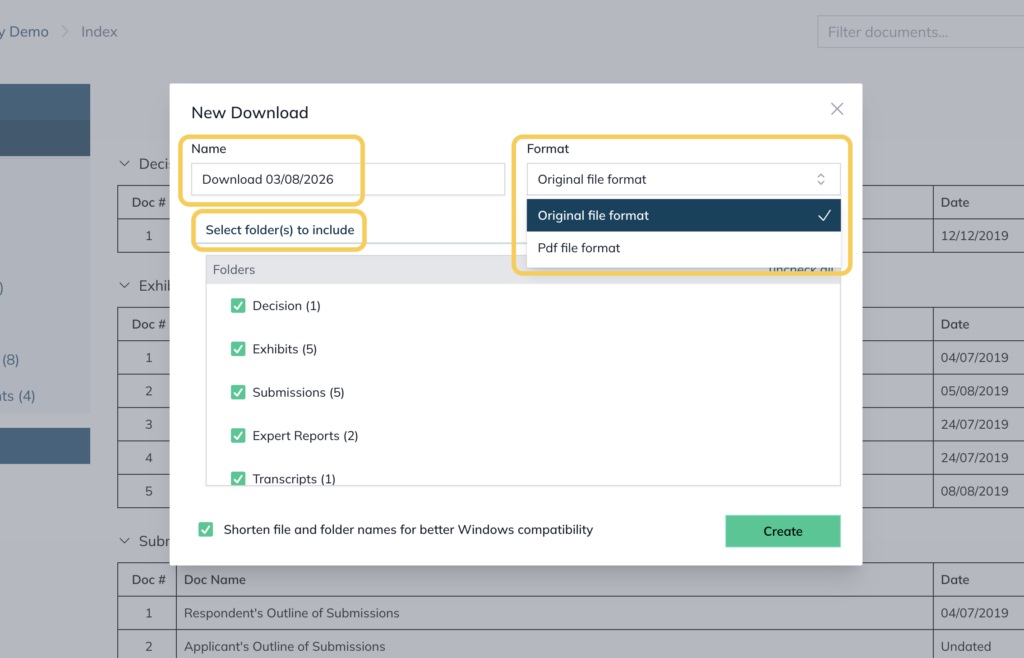
Task: Uncheck the Submissions (5) folder
Action: (238, 392)
